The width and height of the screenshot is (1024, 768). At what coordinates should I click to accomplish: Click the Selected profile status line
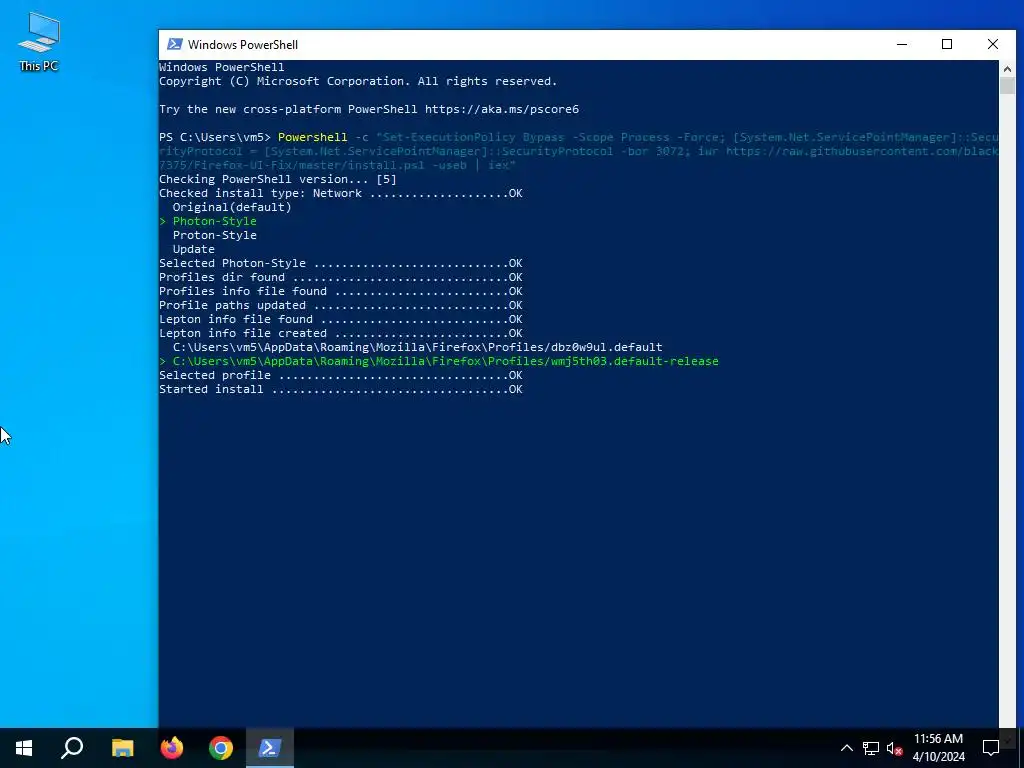click(341, 375)
